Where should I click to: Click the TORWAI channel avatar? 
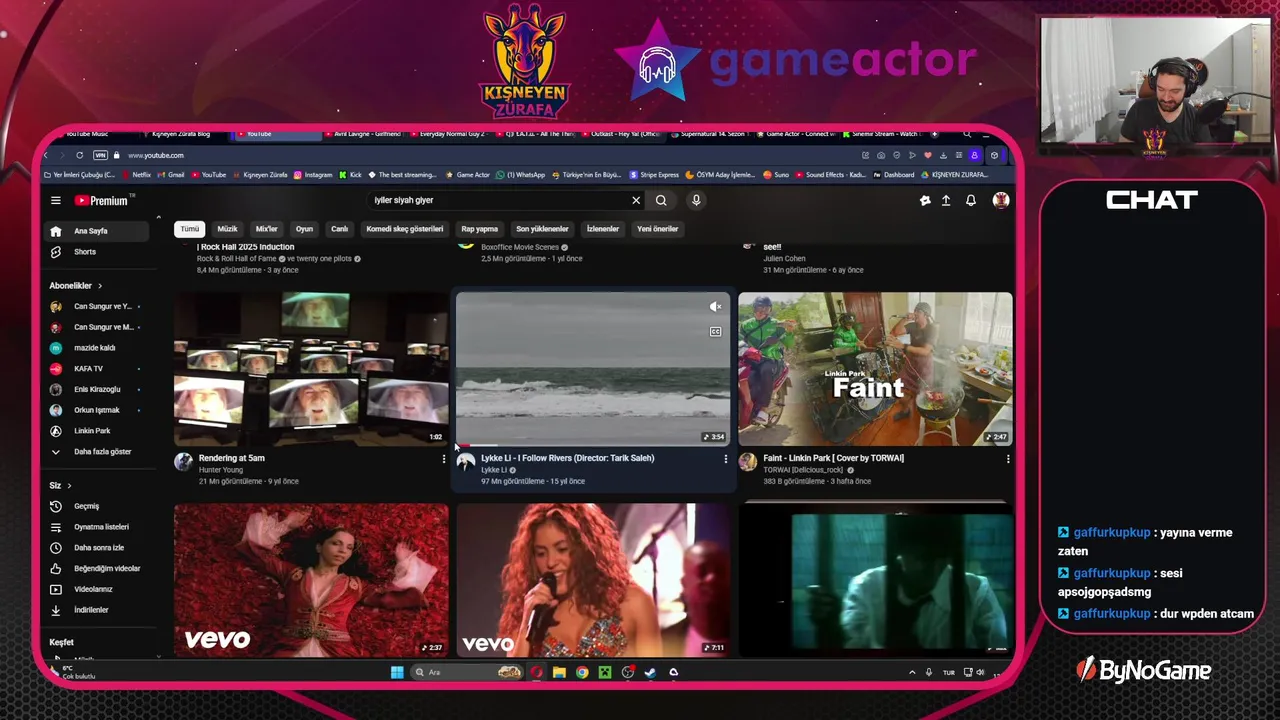click(747, 461)
